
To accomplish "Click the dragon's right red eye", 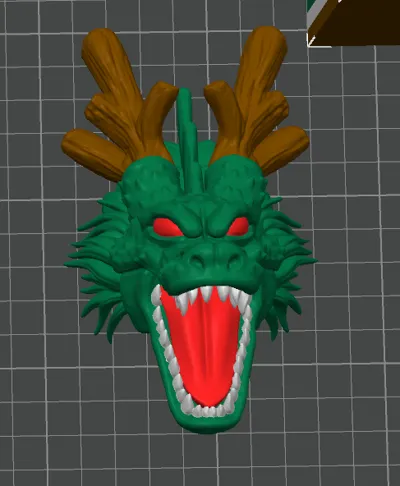I will point(239,226).
